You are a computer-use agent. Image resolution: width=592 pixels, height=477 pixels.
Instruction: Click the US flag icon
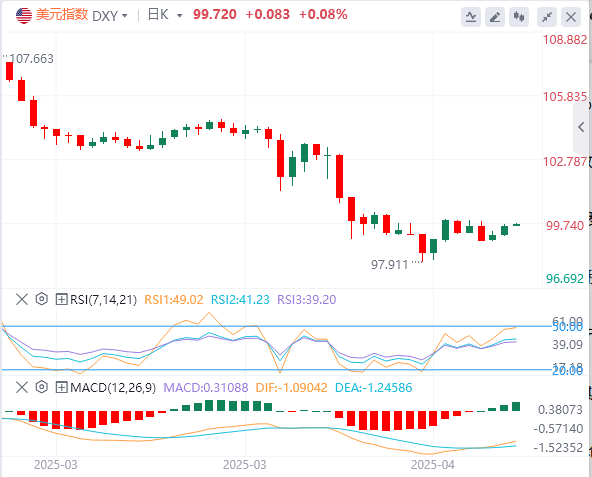24,15
